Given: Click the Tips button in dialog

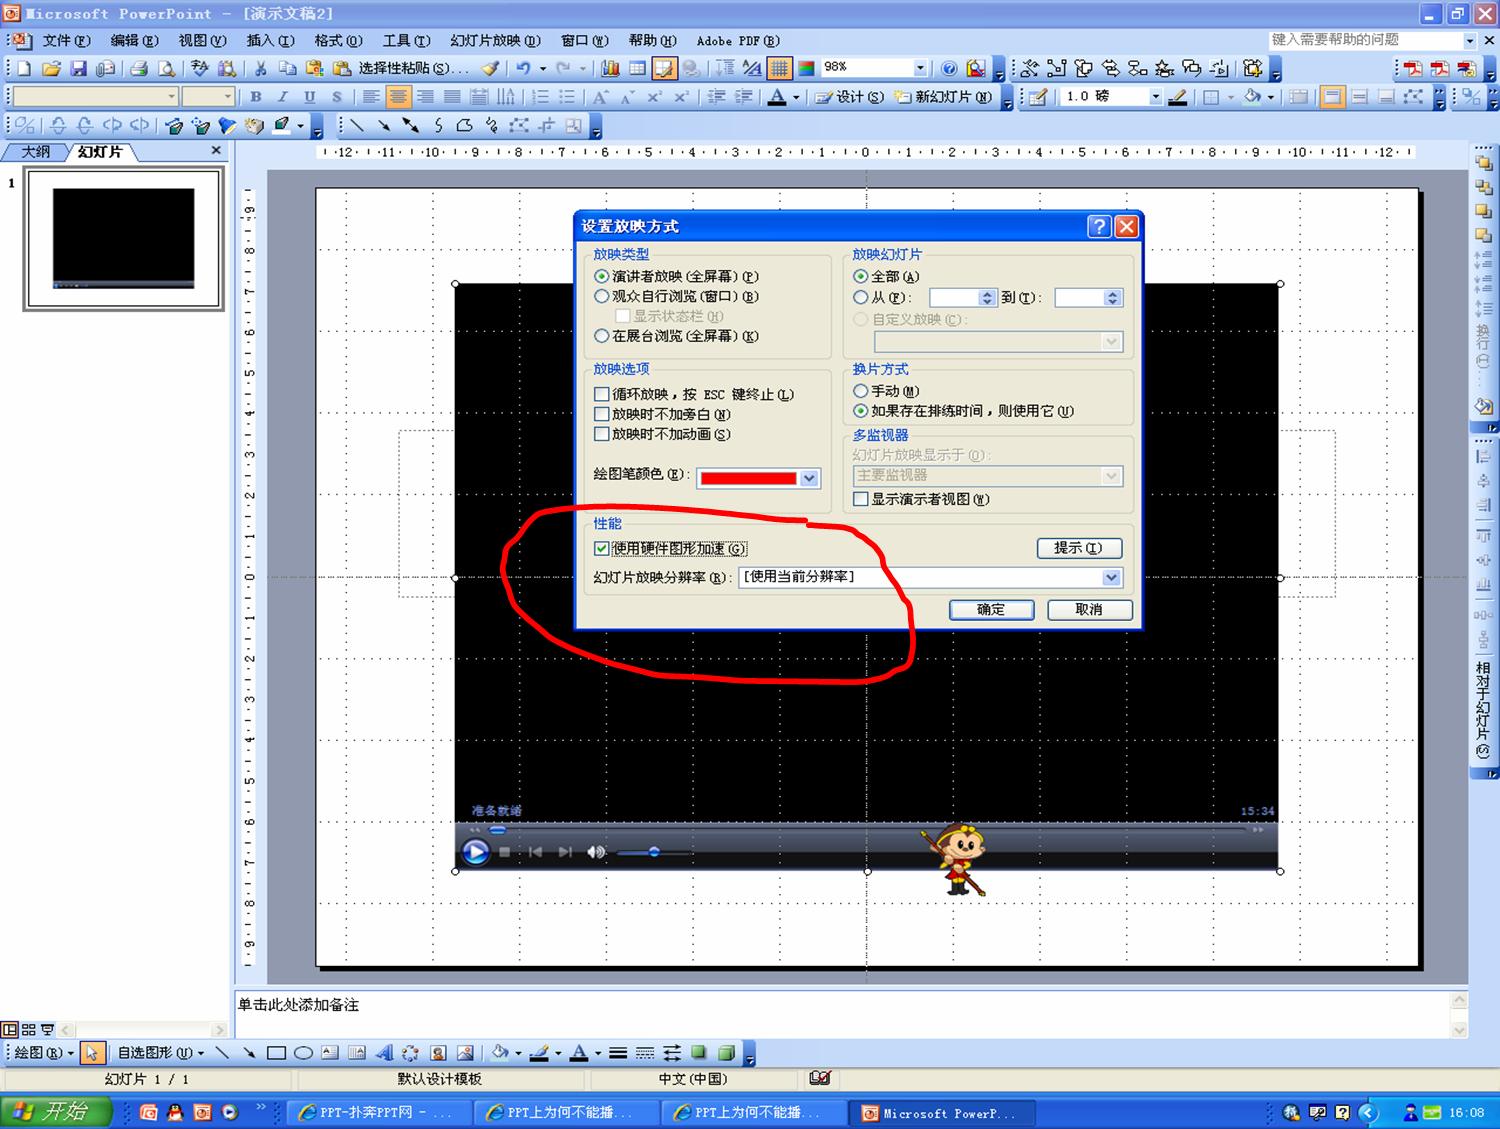Looking at the screenshot, I should pyautogui.click(x=1079, y=548).
